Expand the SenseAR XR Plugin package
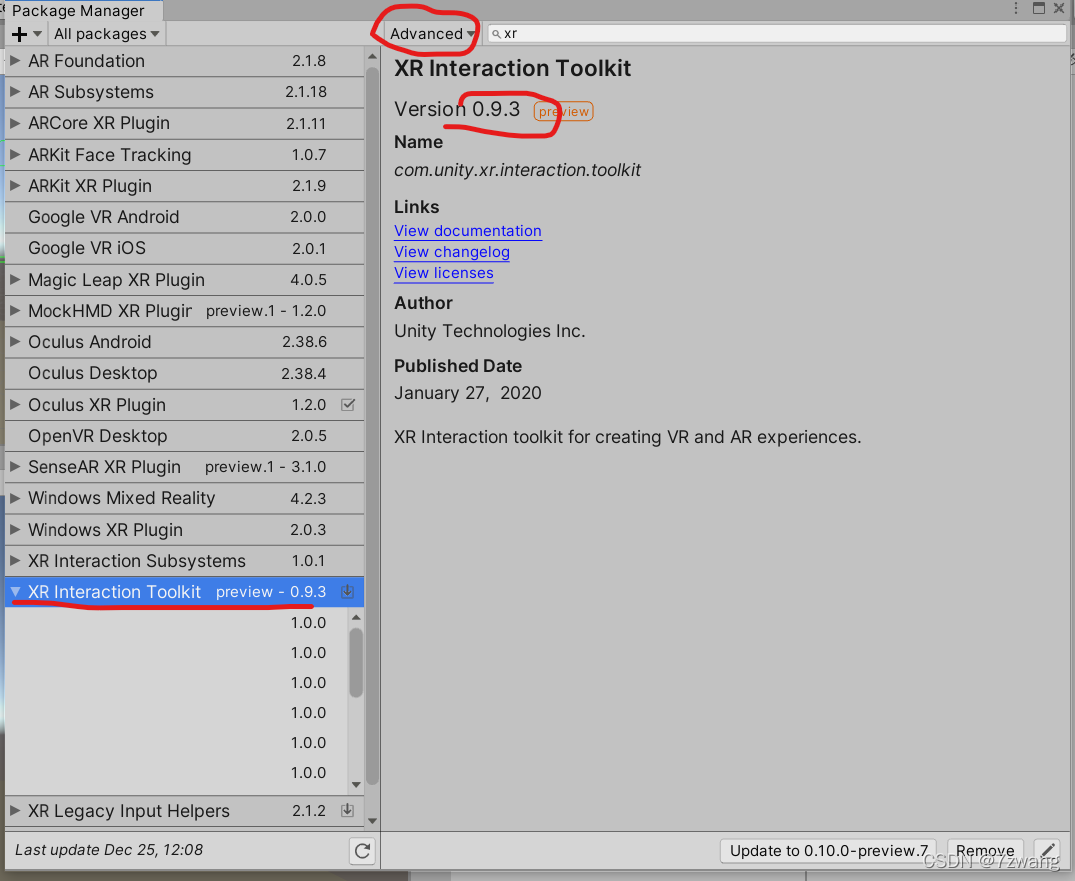Viewport: 1075px width, 881px height. (x=14, y=466)
